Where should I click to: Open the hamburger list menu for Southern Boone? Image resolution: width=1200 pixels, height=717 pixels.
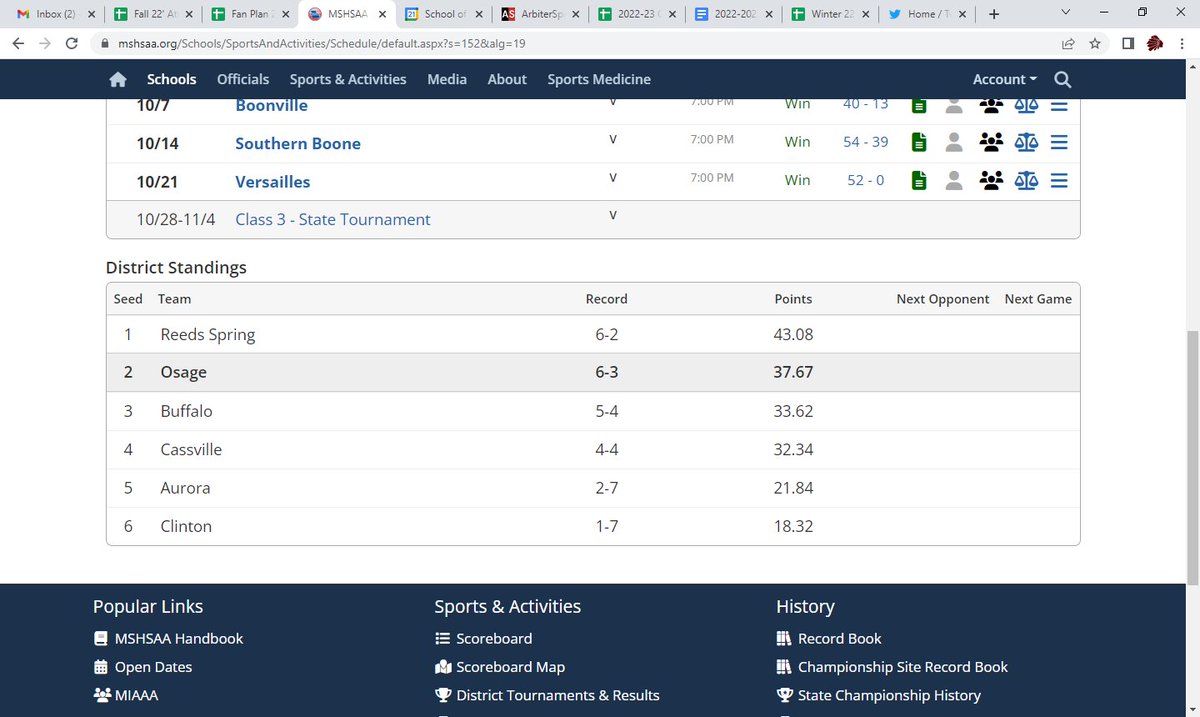click(x=1059, y=143)
